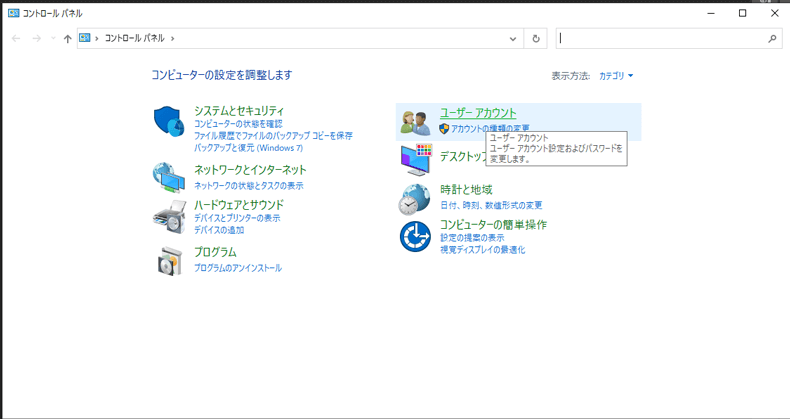Expand the address bar history dropdown
The width and height of the screenshot is (790, 419).
[513, 39]
